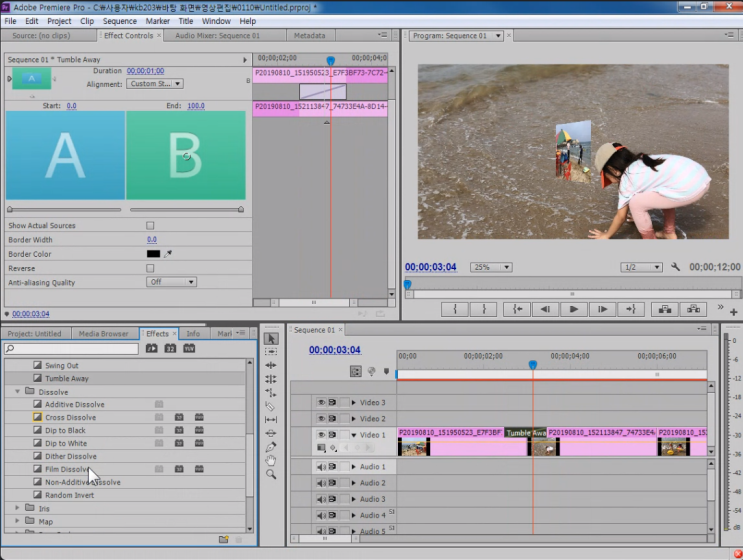Select the Razor tool in tools panel
This screenshot has width=743, height=560.
click(x=271, y=407)
